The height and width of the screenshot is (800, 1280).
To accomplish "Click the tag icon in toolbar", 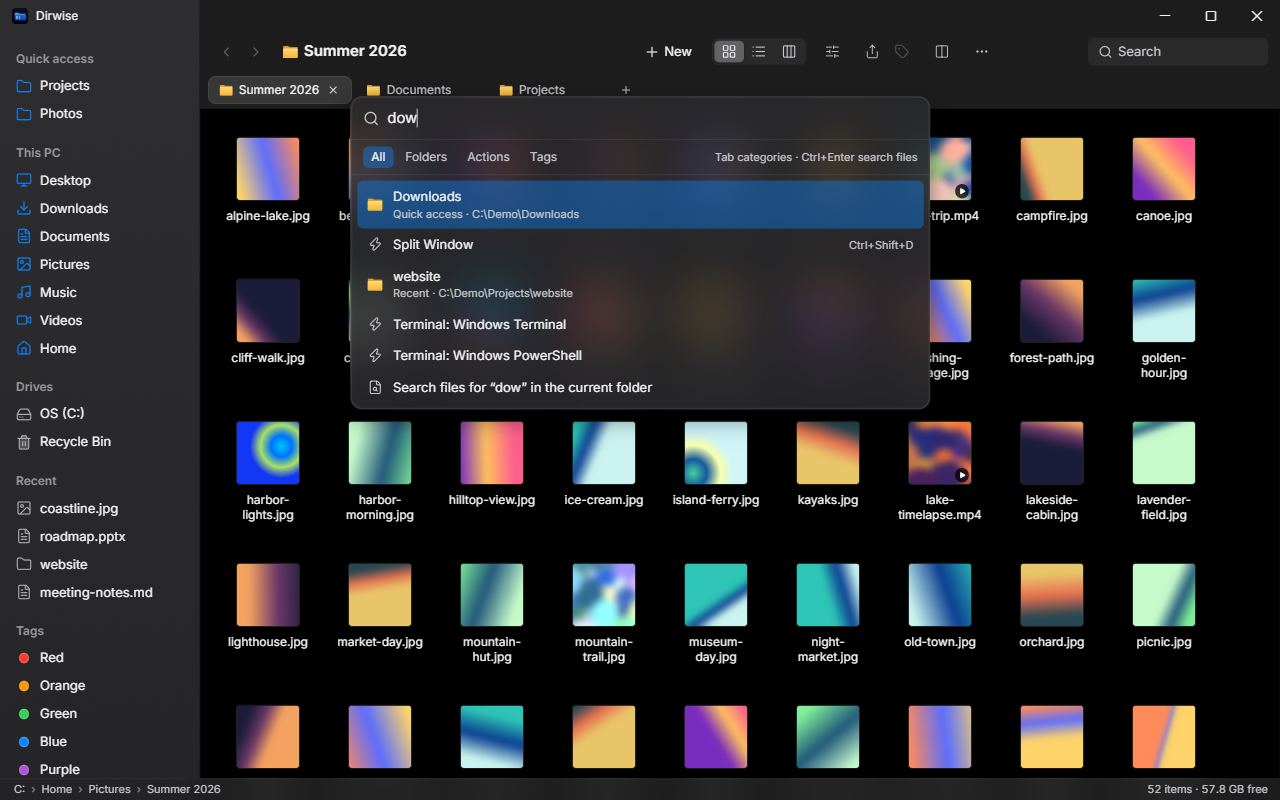I will [x=902, y=52].
